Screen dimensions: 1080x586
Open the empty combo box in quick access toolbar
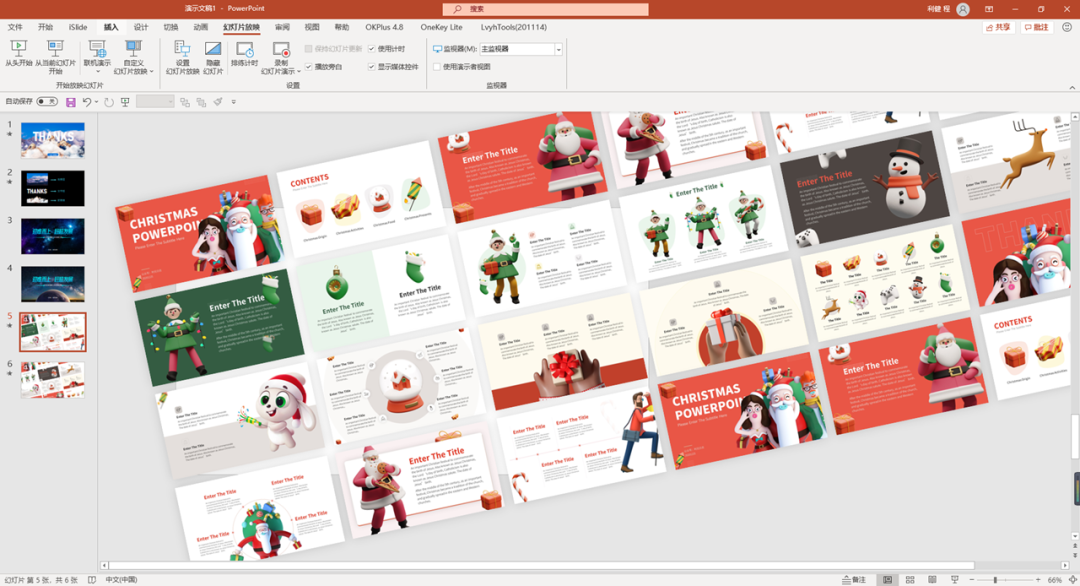(155, 102)
